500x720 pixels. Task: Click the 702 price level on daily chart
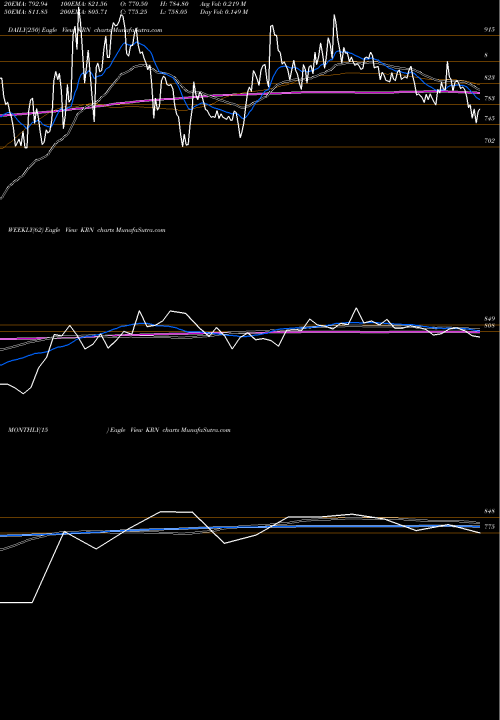[489, 141]
